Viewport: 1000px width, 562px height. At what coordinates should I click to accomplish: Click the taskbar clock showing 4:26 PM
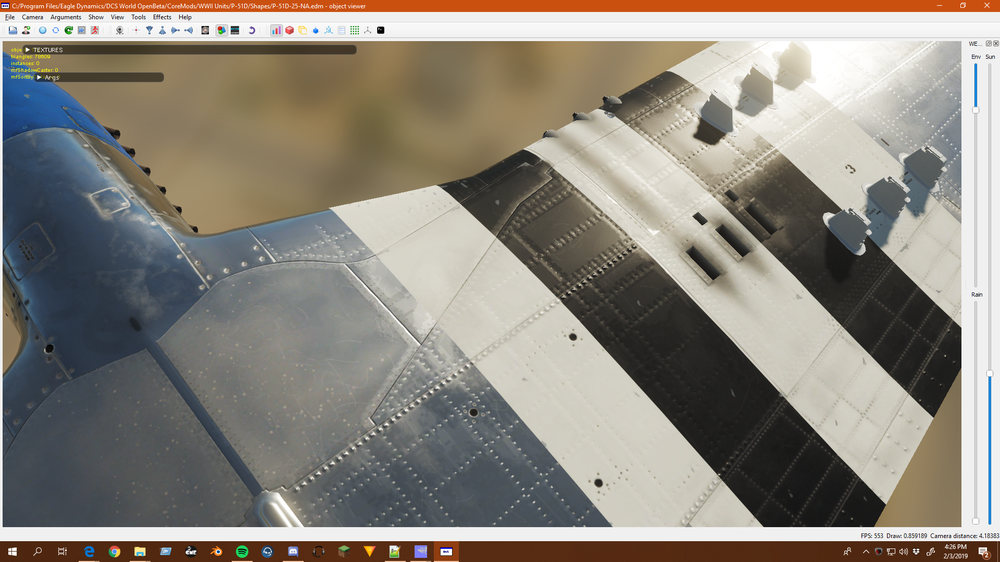pos(955,551)
